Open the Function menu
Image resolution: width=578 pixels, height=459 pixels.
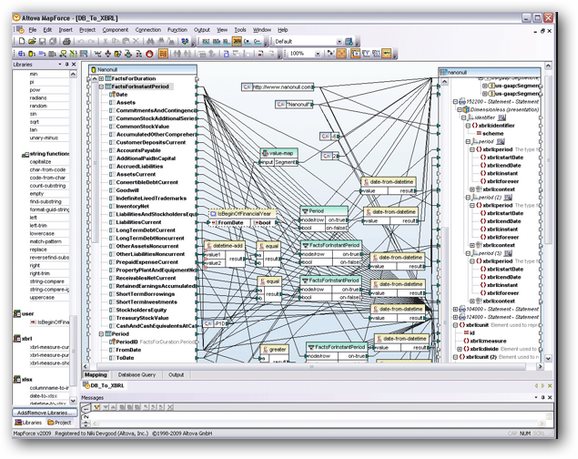(x=177, y=30)
